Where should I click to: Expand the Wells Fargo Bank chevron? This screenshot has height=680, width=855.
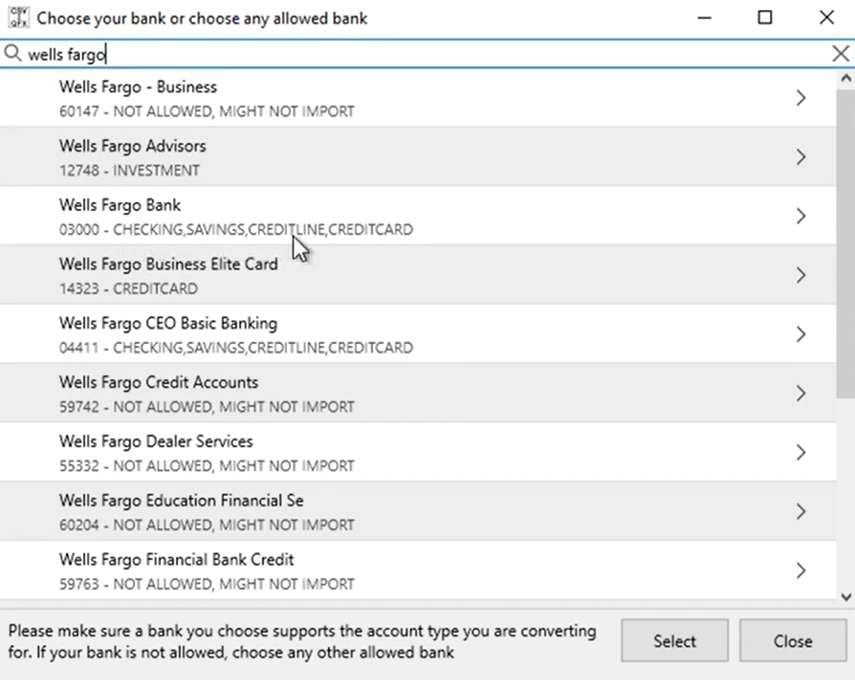[x=800, y=216]
